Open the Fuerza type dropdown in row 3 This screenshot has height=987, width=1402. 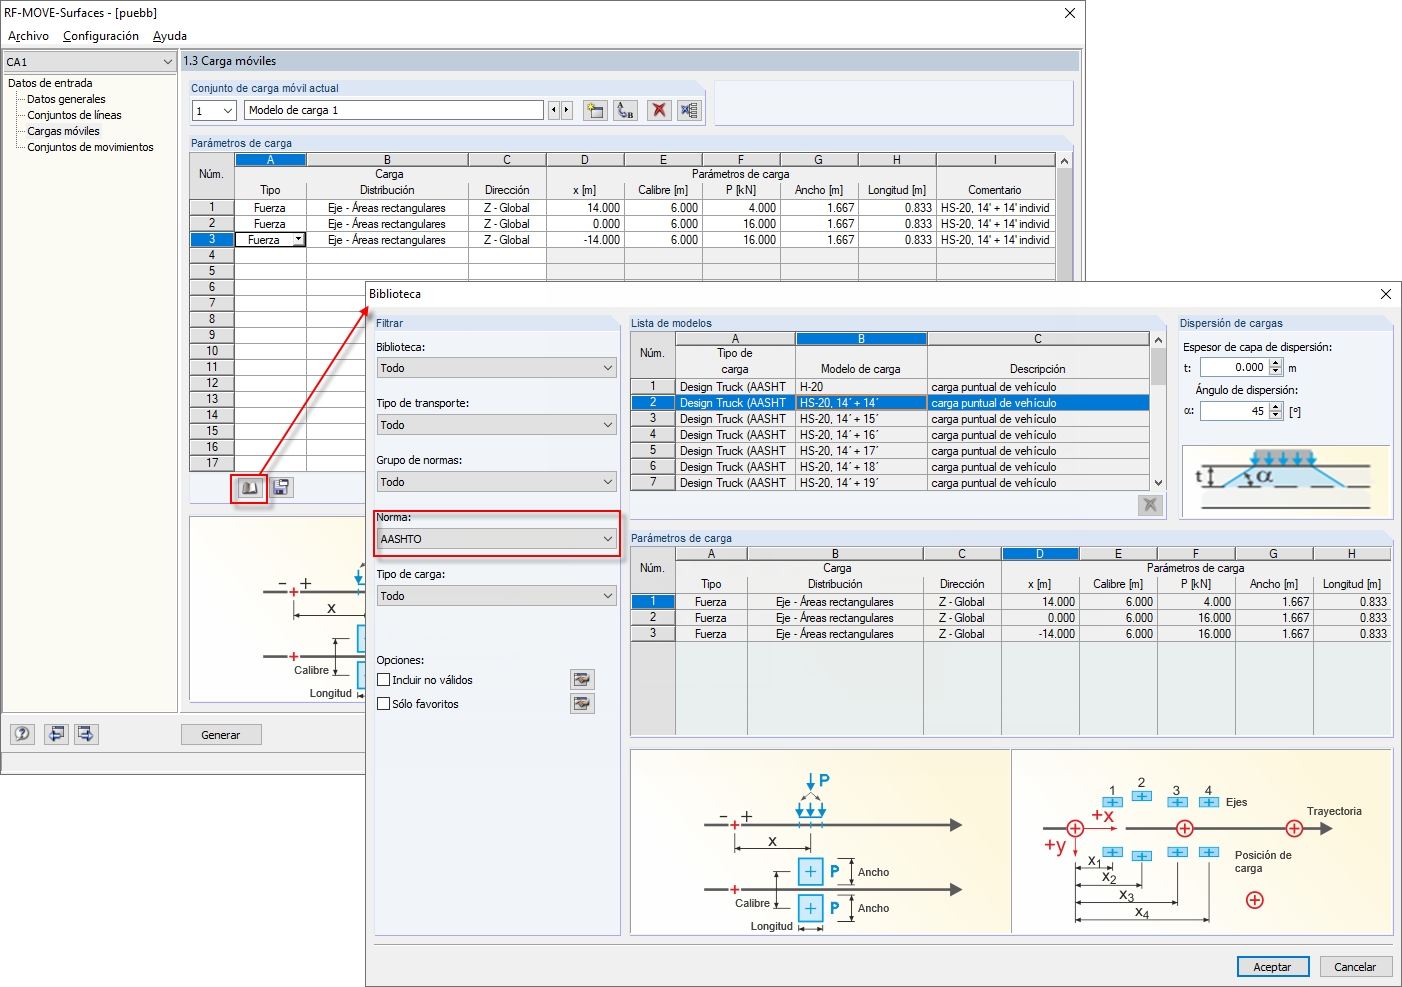[x=298, y=240]
